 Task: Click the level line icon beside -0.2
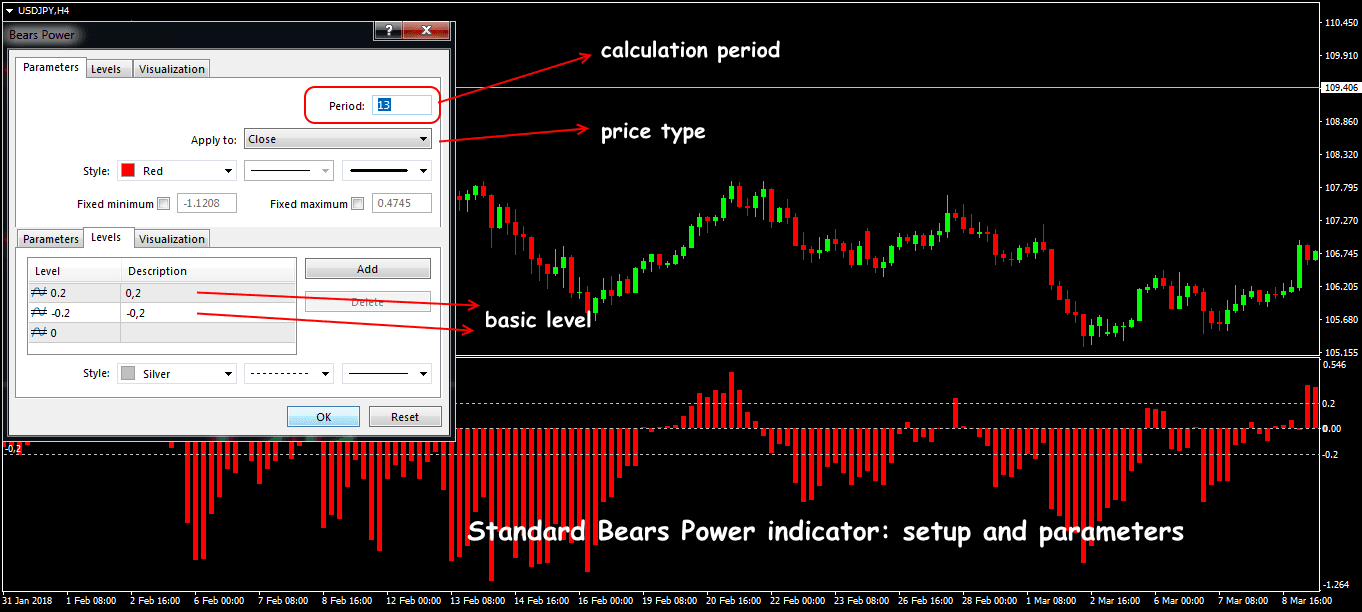(38, 311)
